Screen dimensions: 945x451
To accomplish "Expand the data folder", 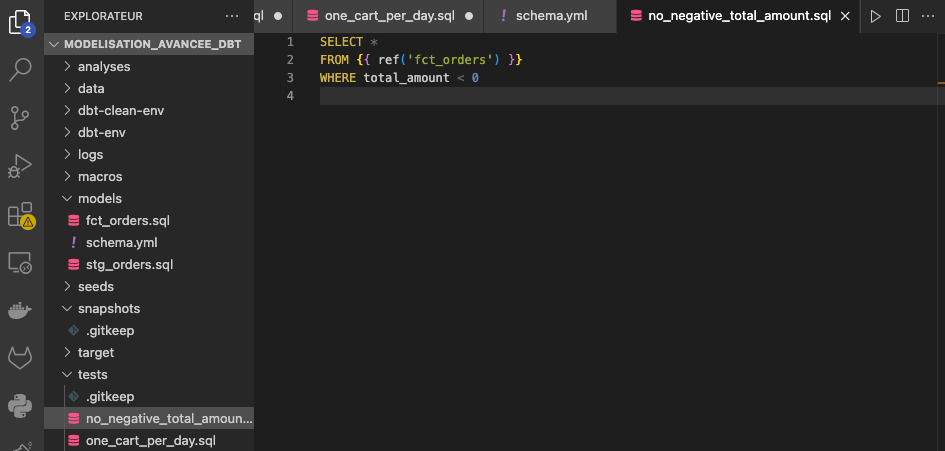I will [x=149, y=89].
